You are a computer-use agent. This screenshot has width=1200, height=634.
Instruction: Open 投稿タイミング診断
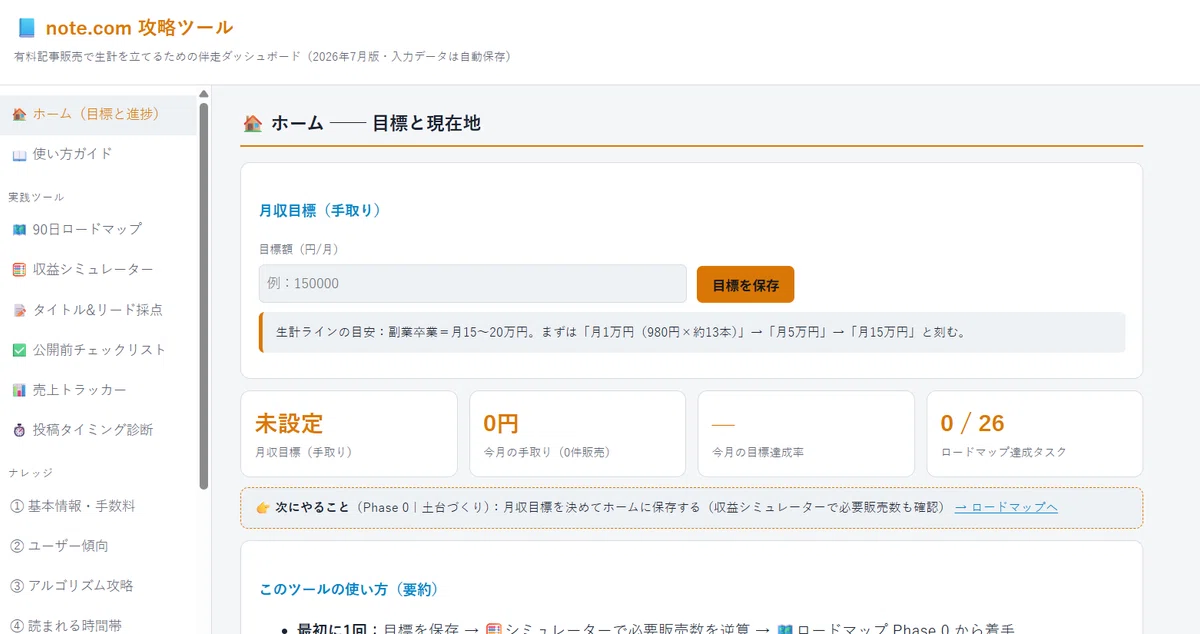(x=98, y=429)
